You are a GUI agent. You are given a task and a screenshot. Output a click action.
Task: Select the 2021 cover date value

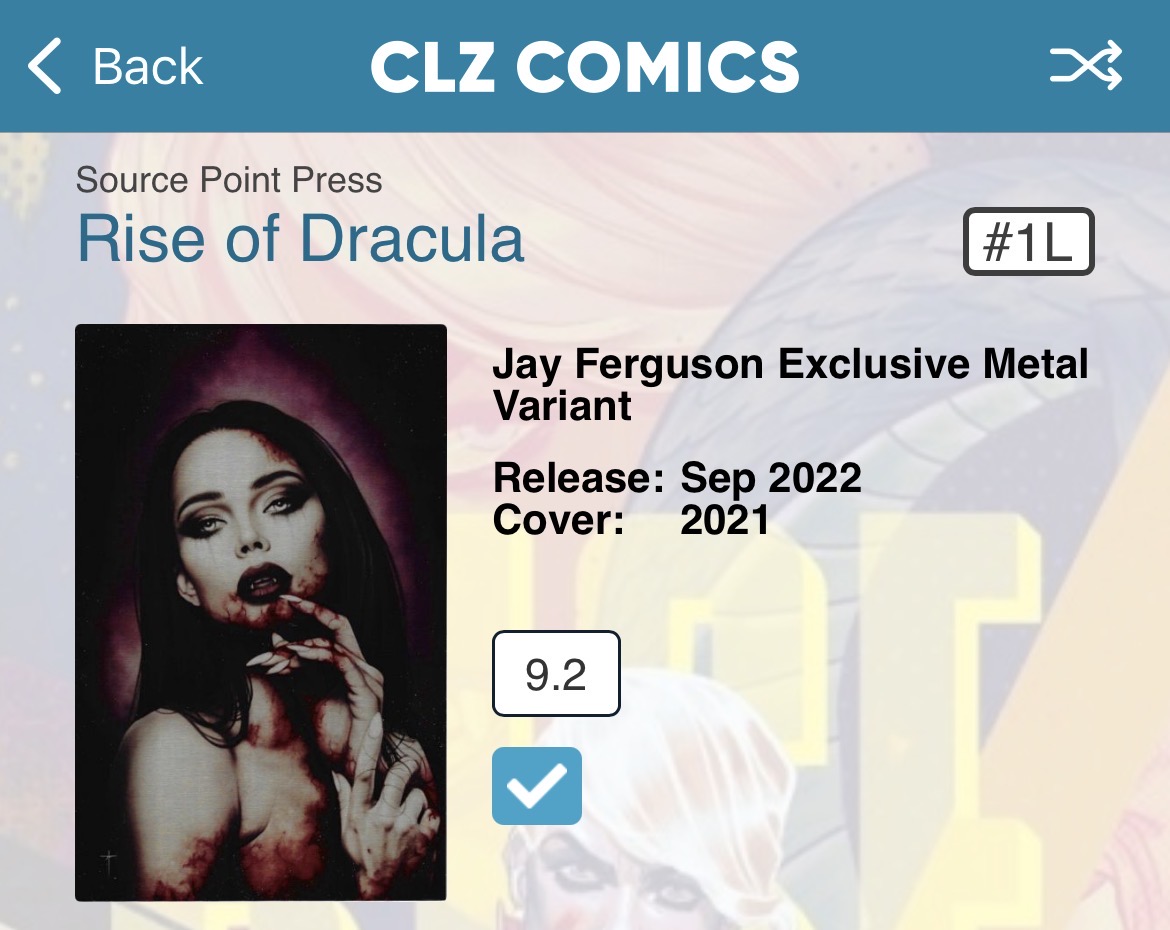pyautogui.click(x=725, y=520)
